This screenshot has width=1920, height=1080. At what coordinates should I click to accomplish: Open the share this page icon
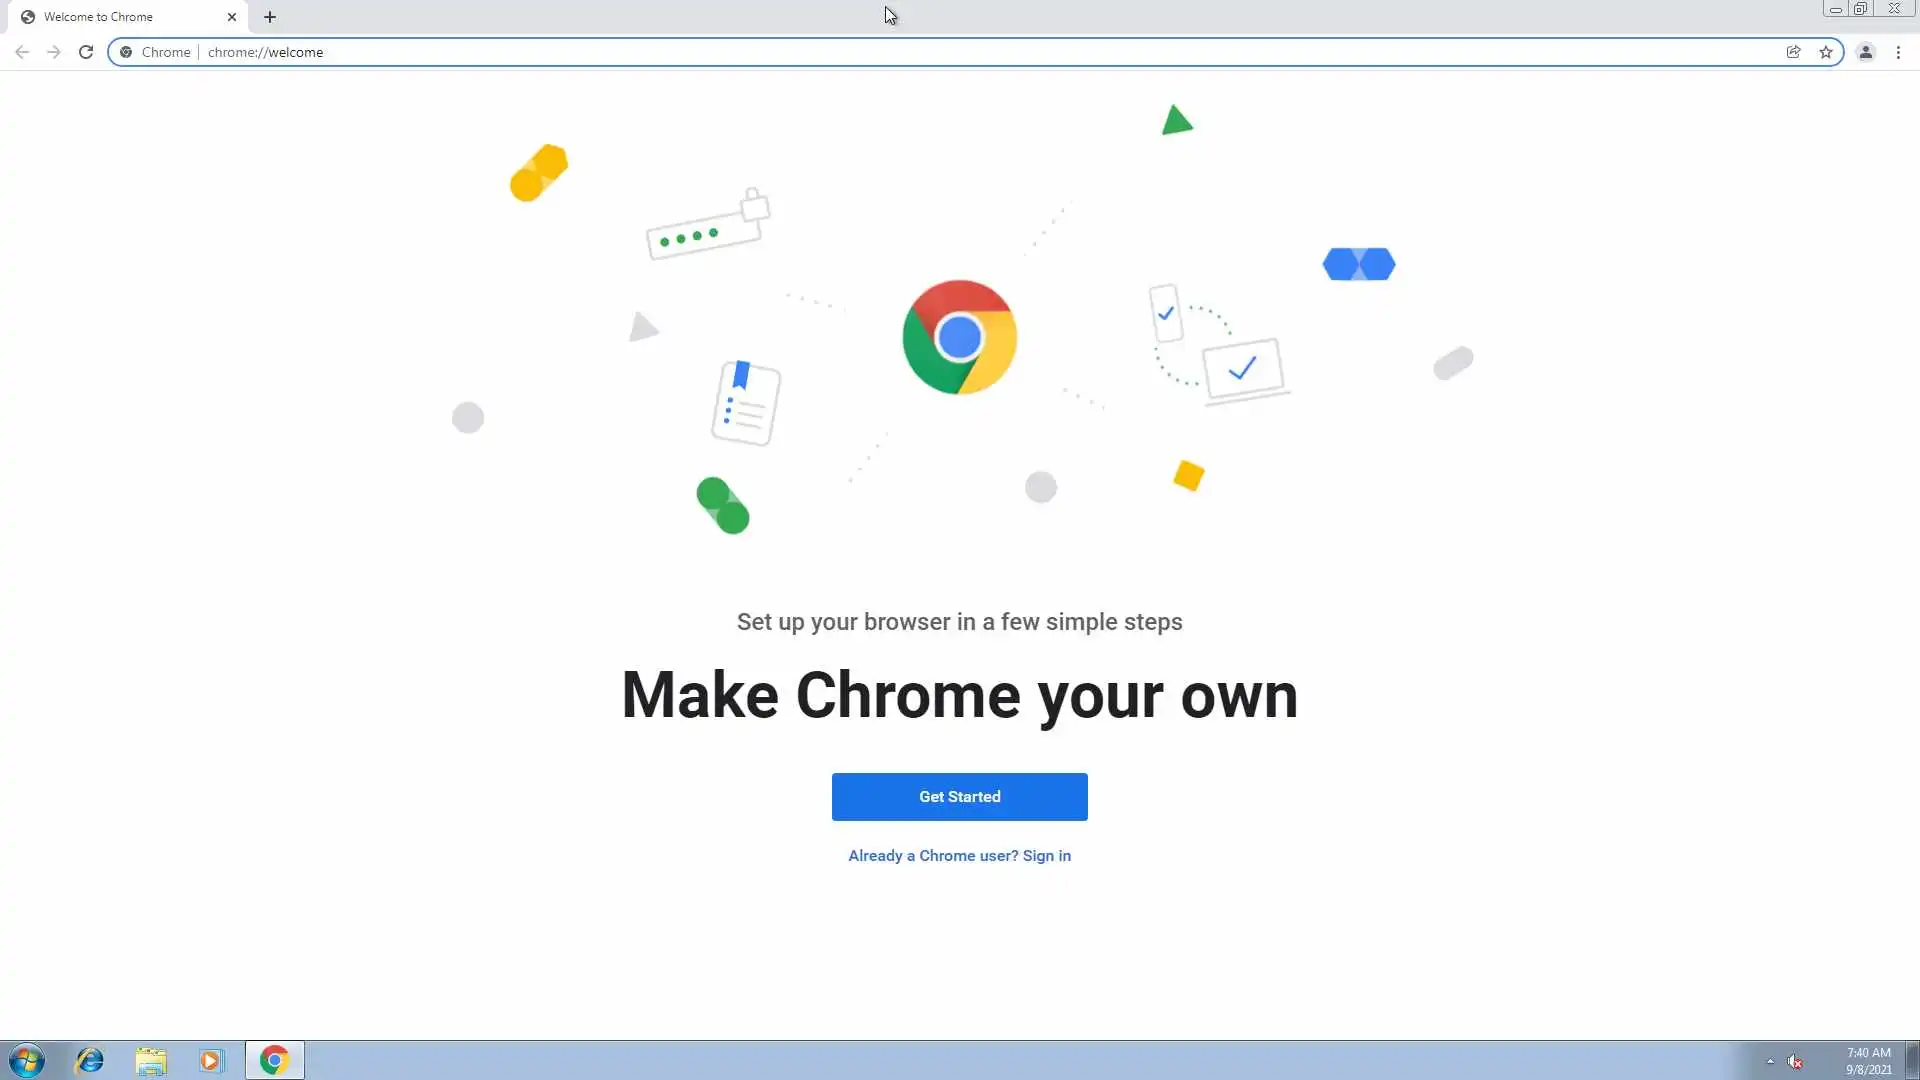pyautogui.click(x=1794, y=52)
